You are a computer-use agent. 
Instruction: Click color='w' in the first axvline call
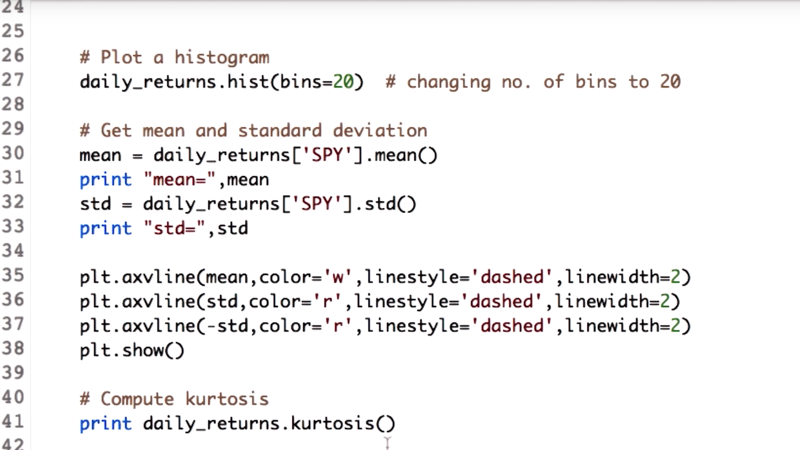pyautogui.click(x=305, y=277)
